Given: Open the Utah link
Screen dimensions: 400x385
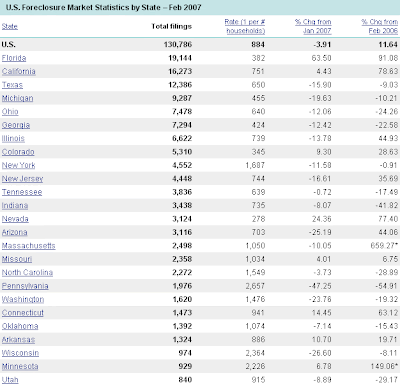Looking at the screenshot, I should click(10, 380).
